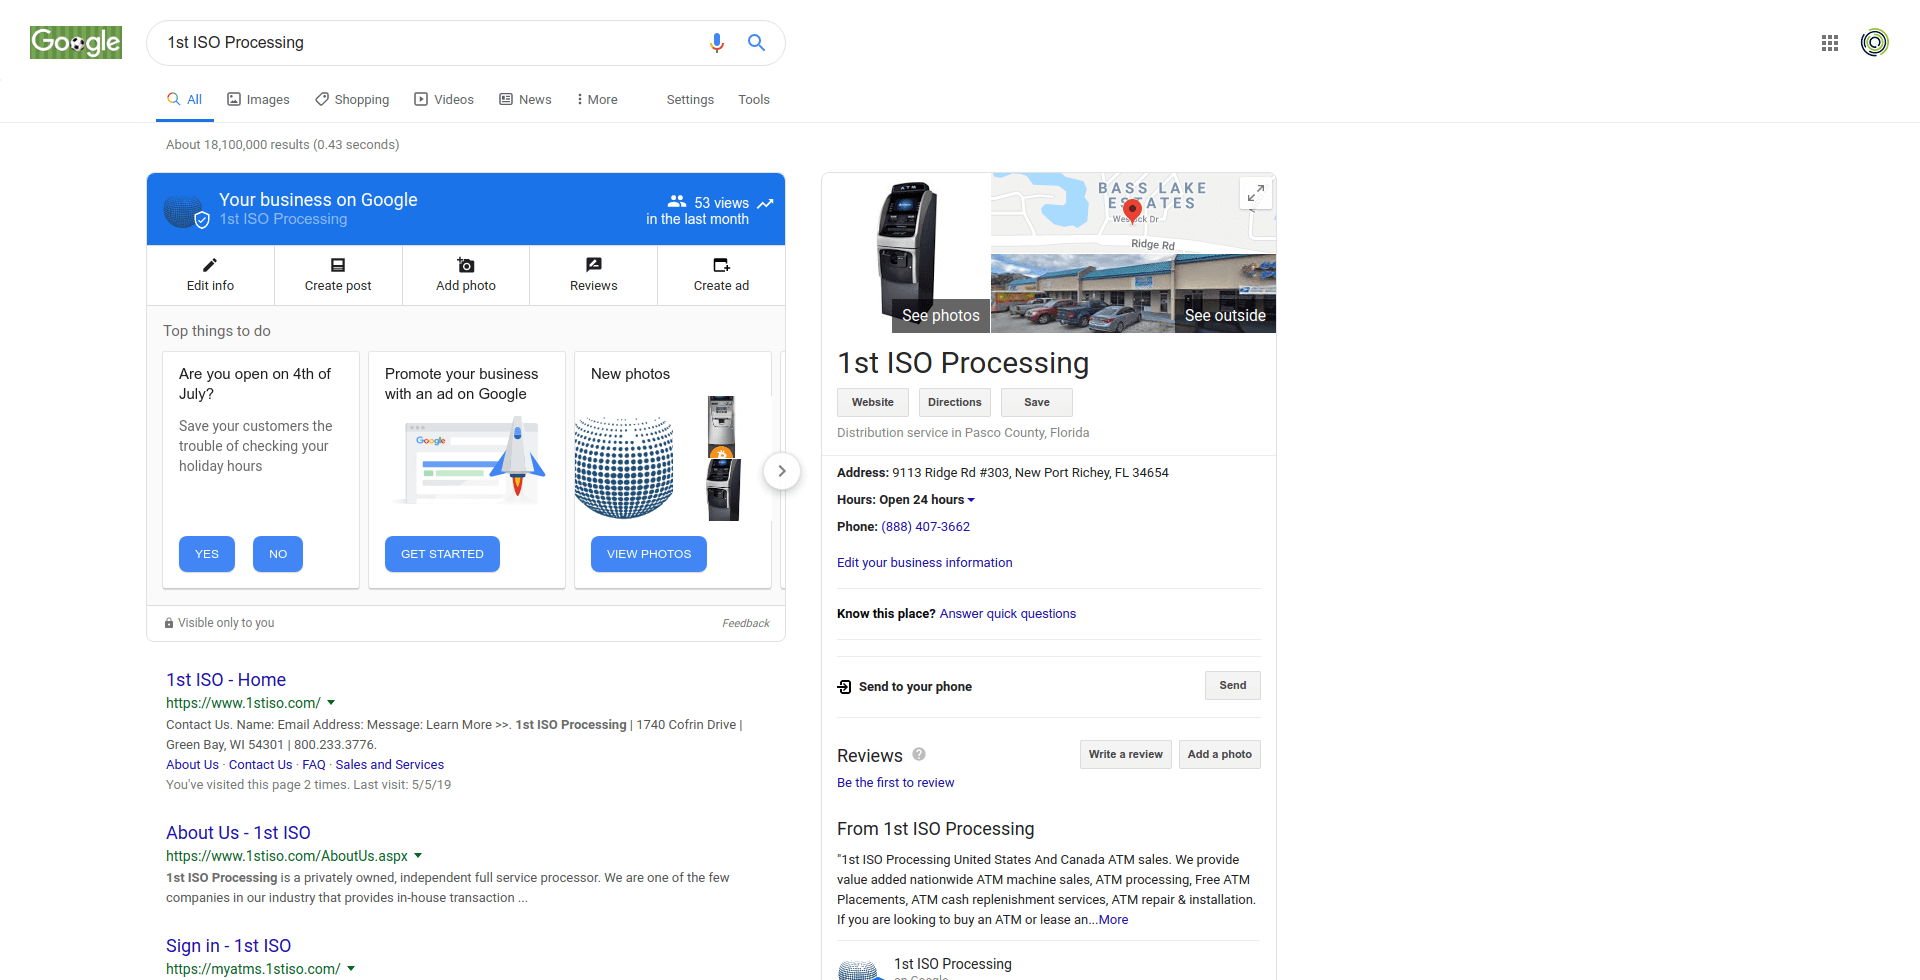The height and width of the screenshot is (980, 1920).
Task: Click the send-to-phone icon
Action: pos(845,687)
